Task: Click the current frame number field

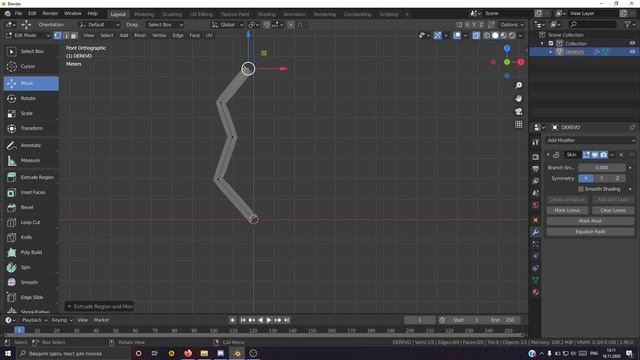Action: point(420,320)
